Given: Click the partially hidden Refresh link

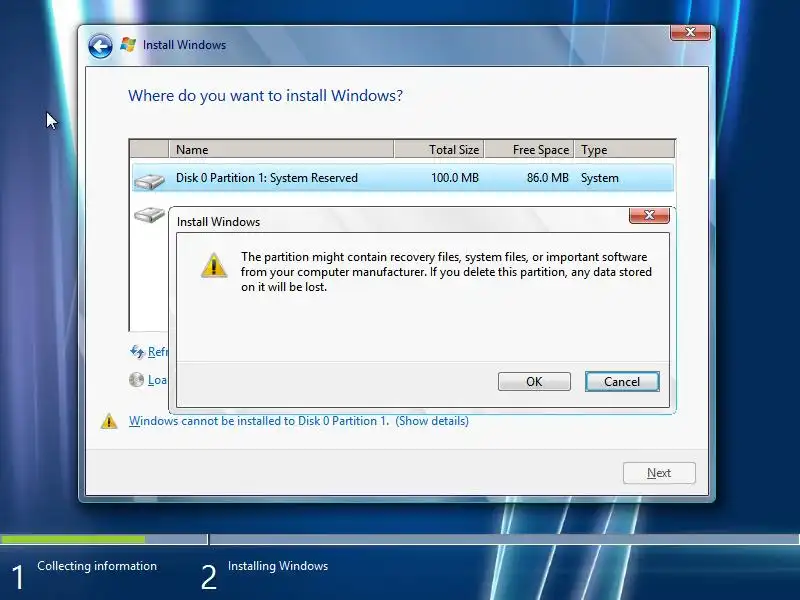Looking at the screenshot, I should click(x=158, y=352).
